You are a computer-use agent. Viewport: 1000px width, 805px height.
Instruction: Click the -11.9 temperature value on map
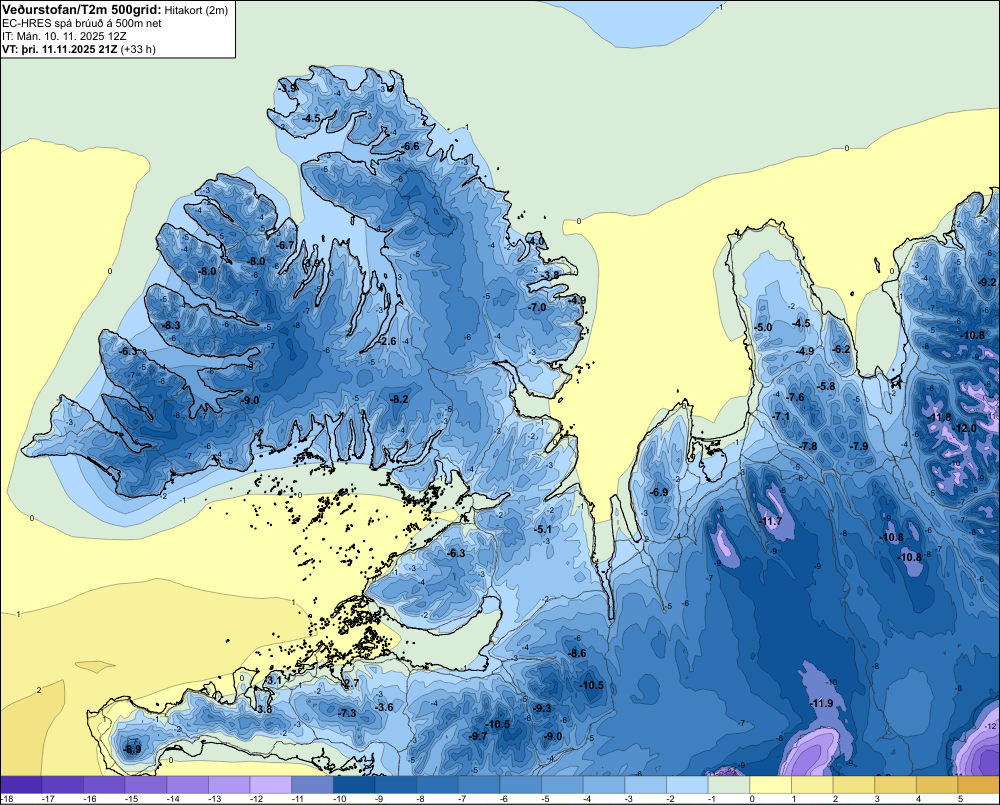click(x=821, y=704)
